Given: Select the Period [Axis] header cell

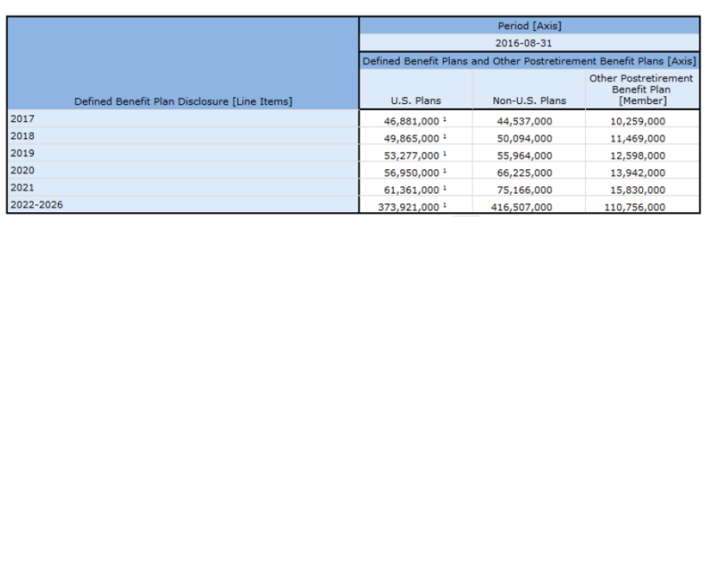Looking at the screenshot, I should (529, 26).
